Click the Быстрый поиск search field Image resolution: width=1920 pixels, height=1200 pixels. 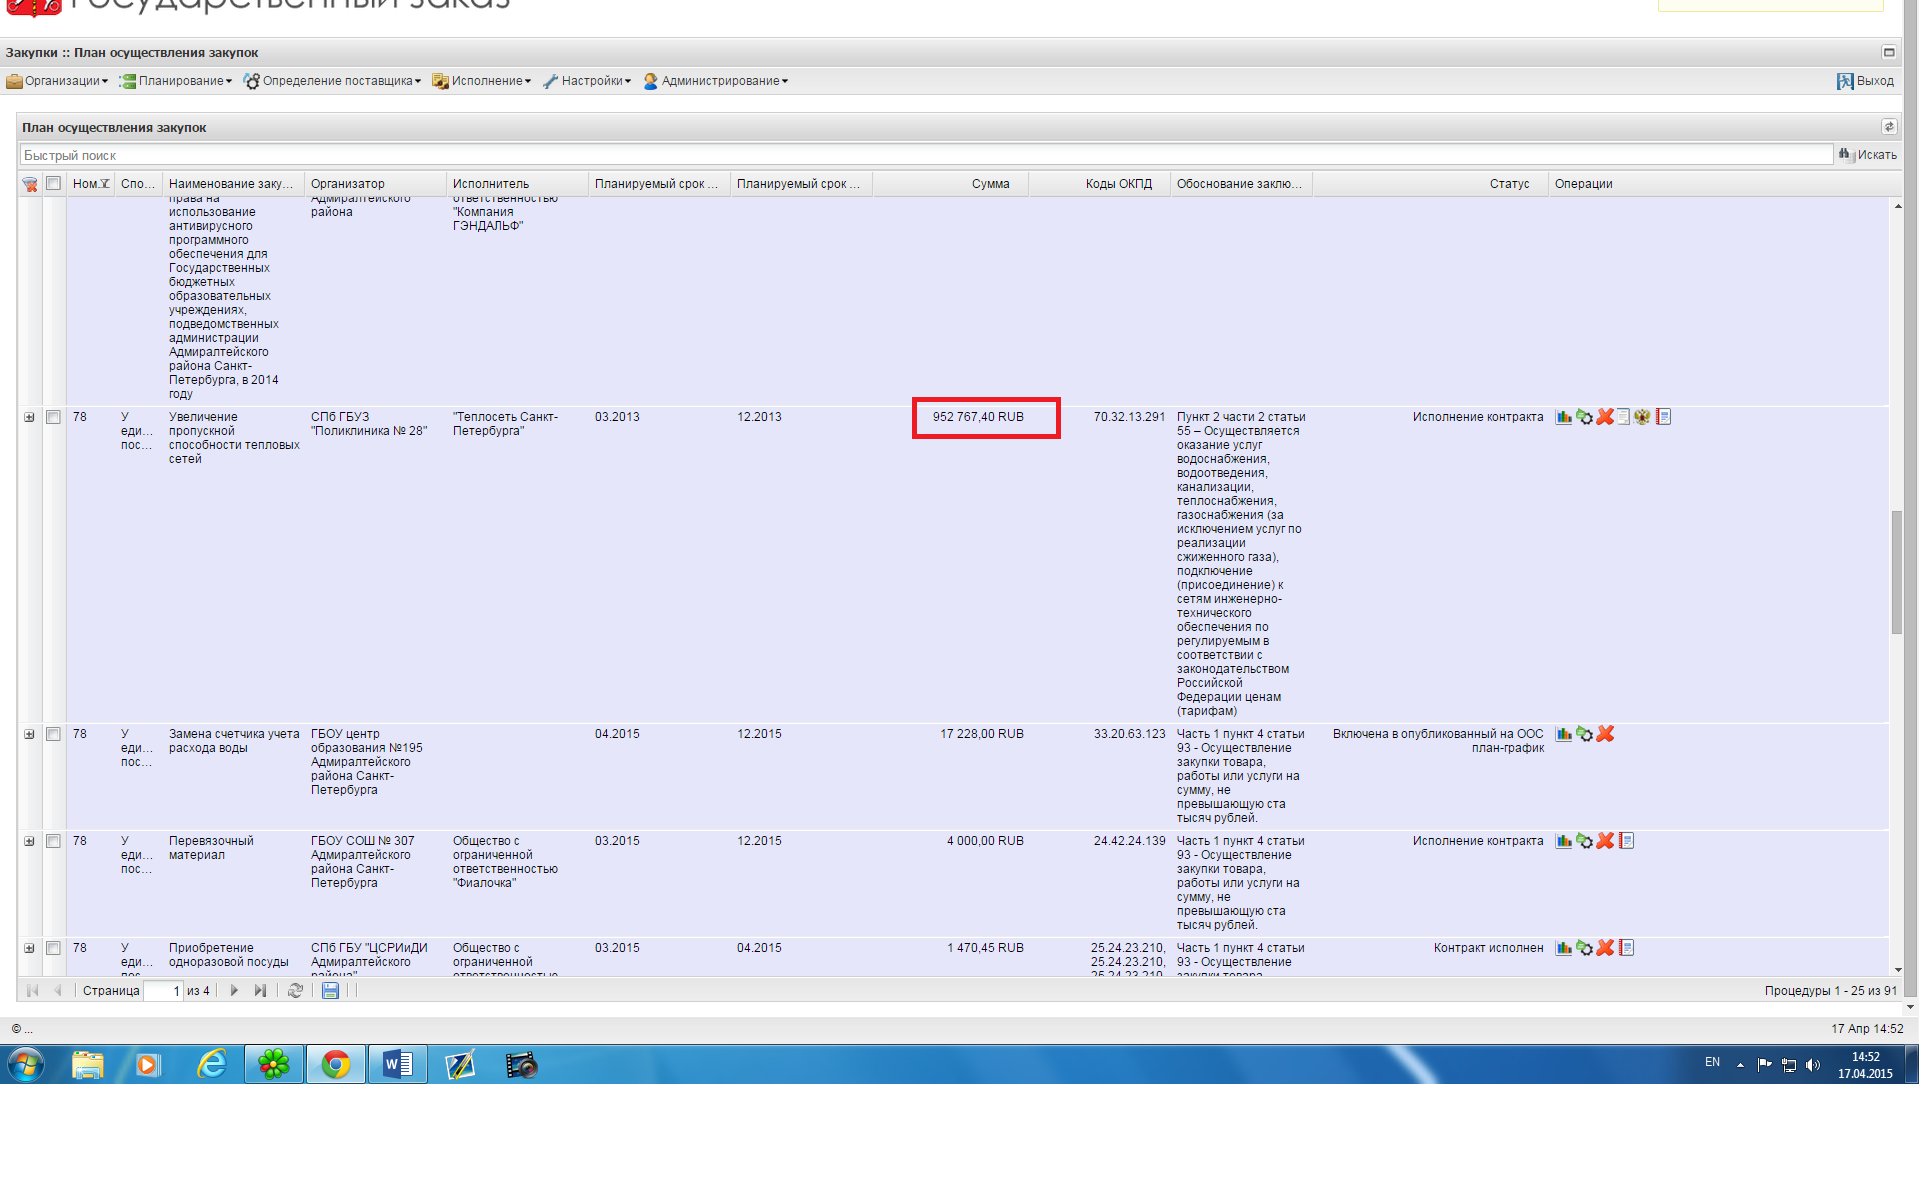(x=926, y=155)
